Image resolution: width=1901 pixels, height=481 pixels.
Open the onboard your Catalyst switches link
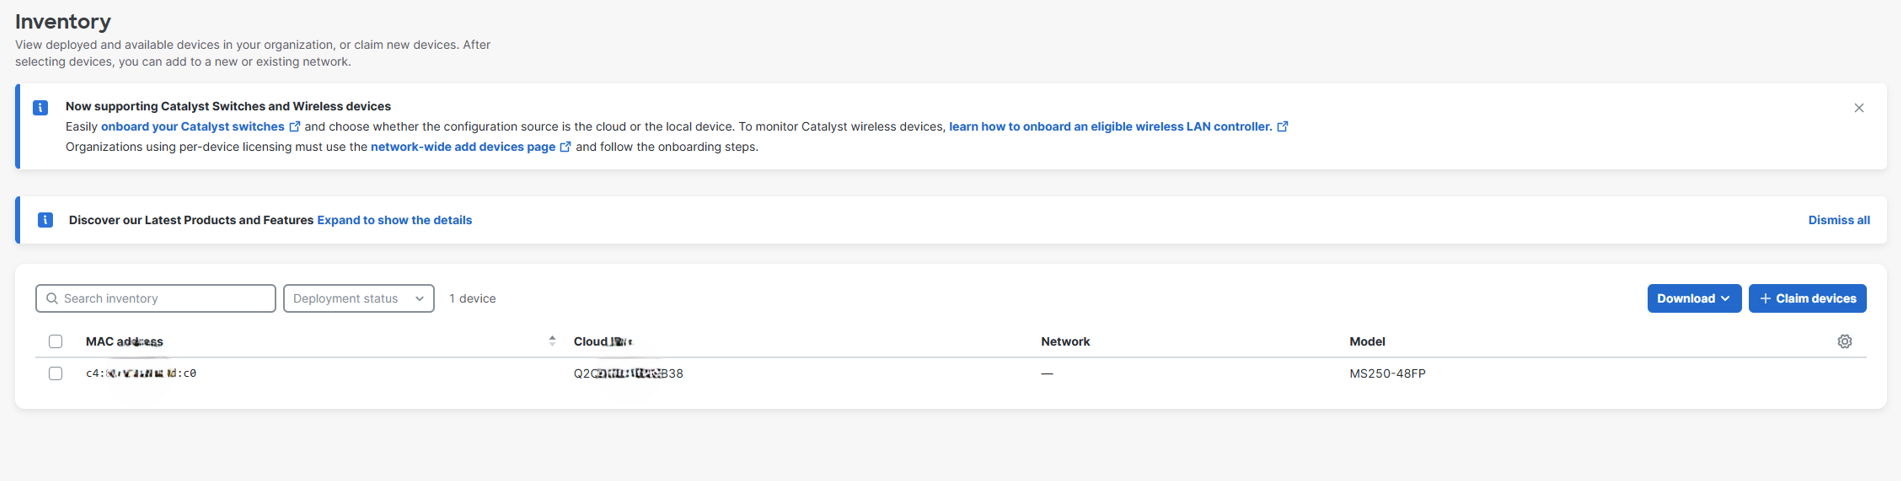[192, 127]
